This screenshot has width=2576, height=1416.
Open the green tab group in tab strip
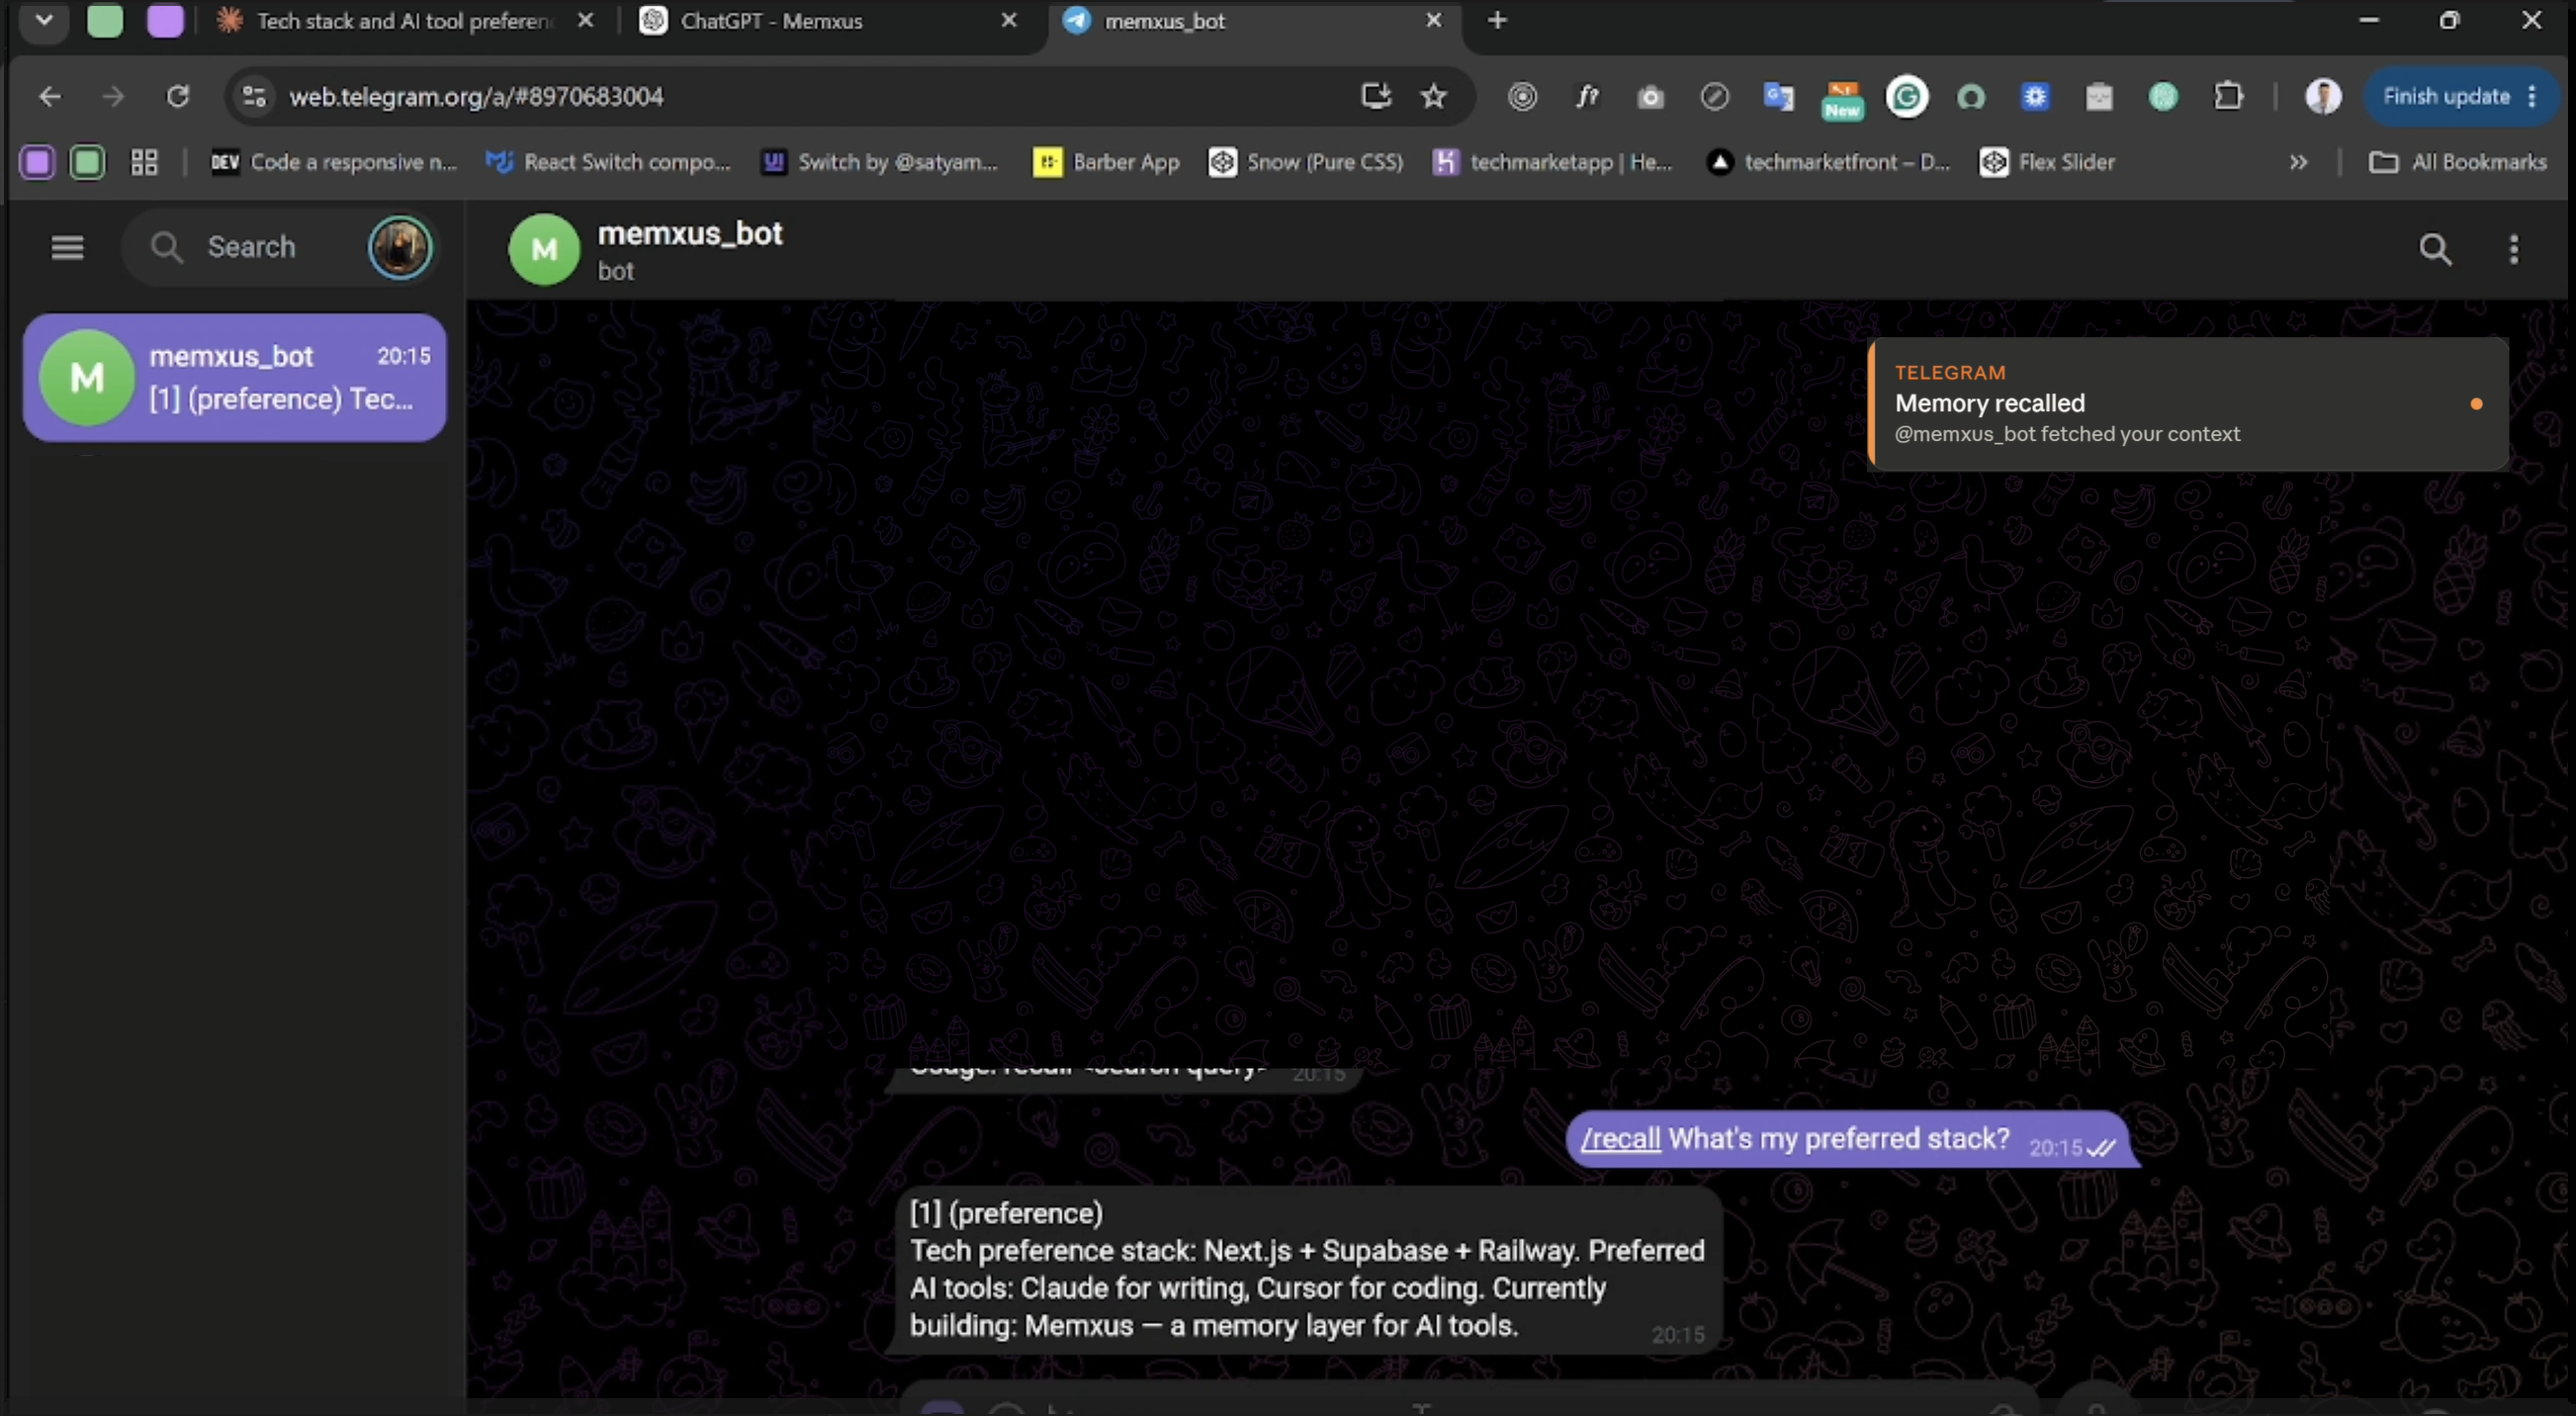(x=105, y=21)
